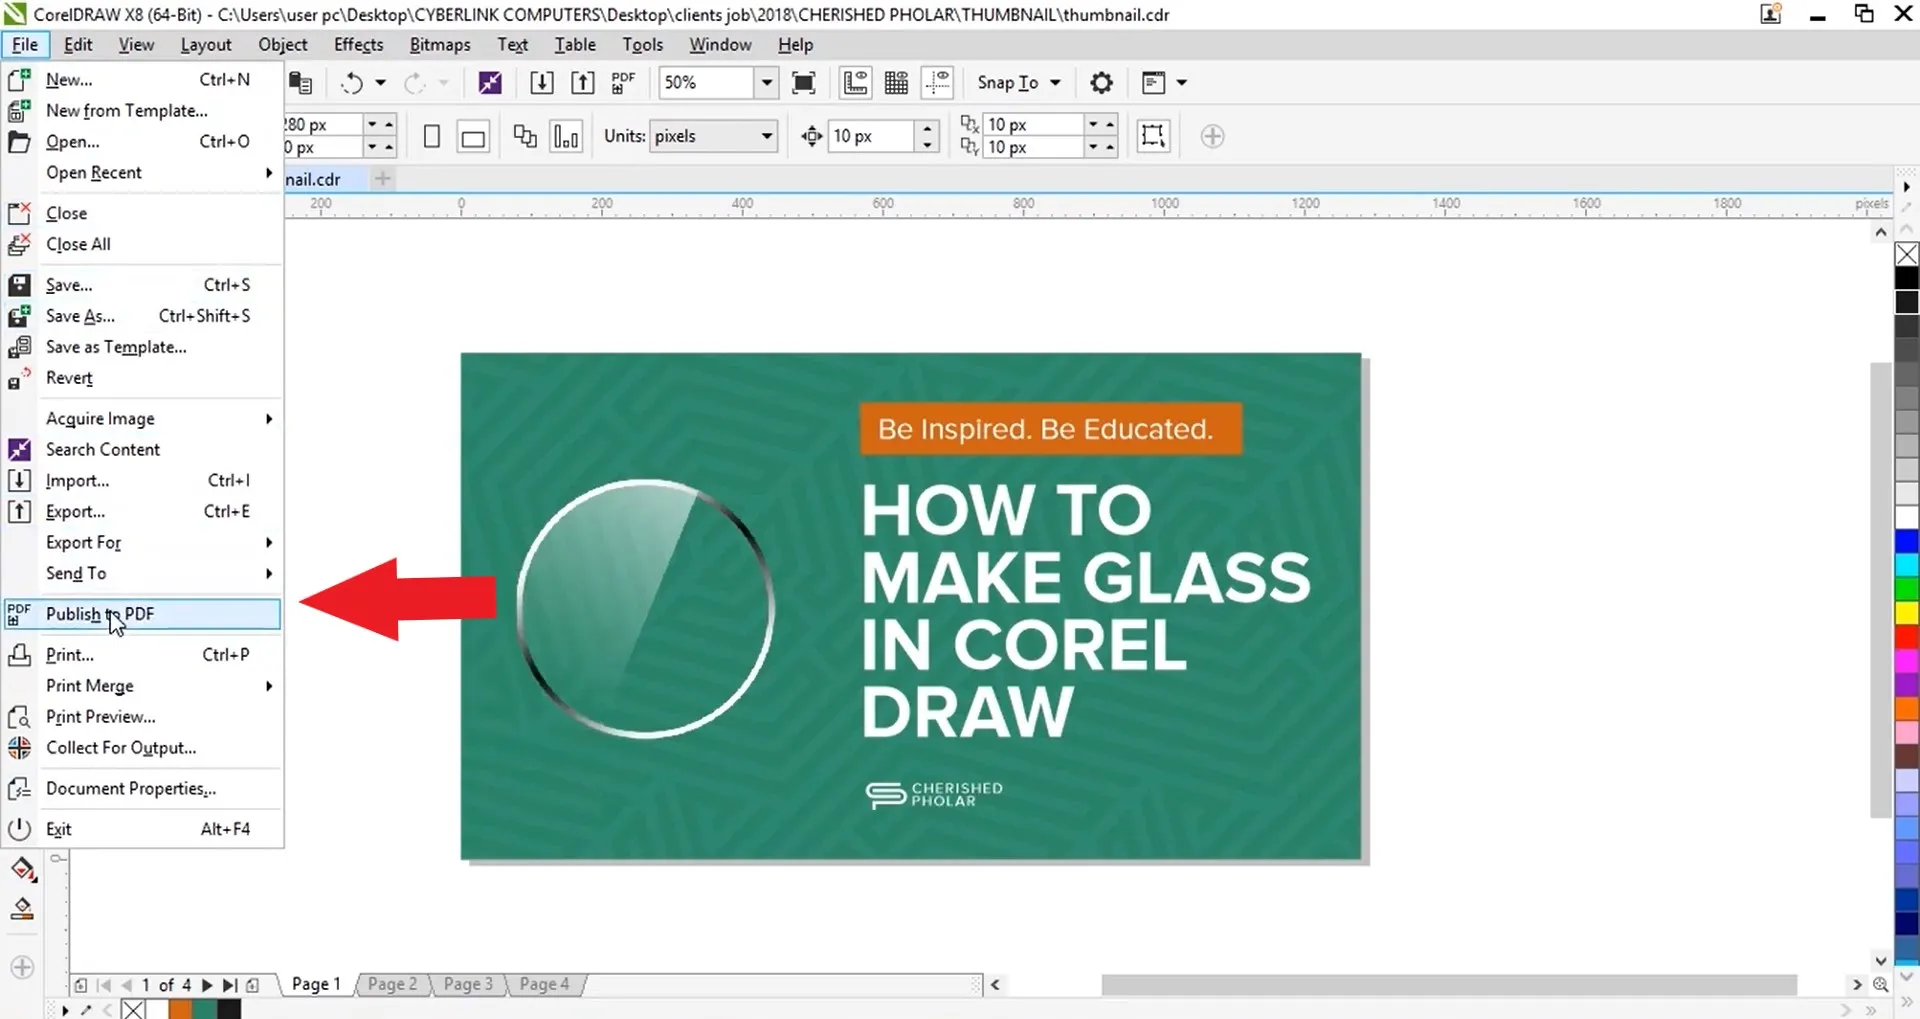This screenshot has width=1920, height=1019.
Task: Toggle rulers visibility from the toolbar
Action: coord(855,82)
